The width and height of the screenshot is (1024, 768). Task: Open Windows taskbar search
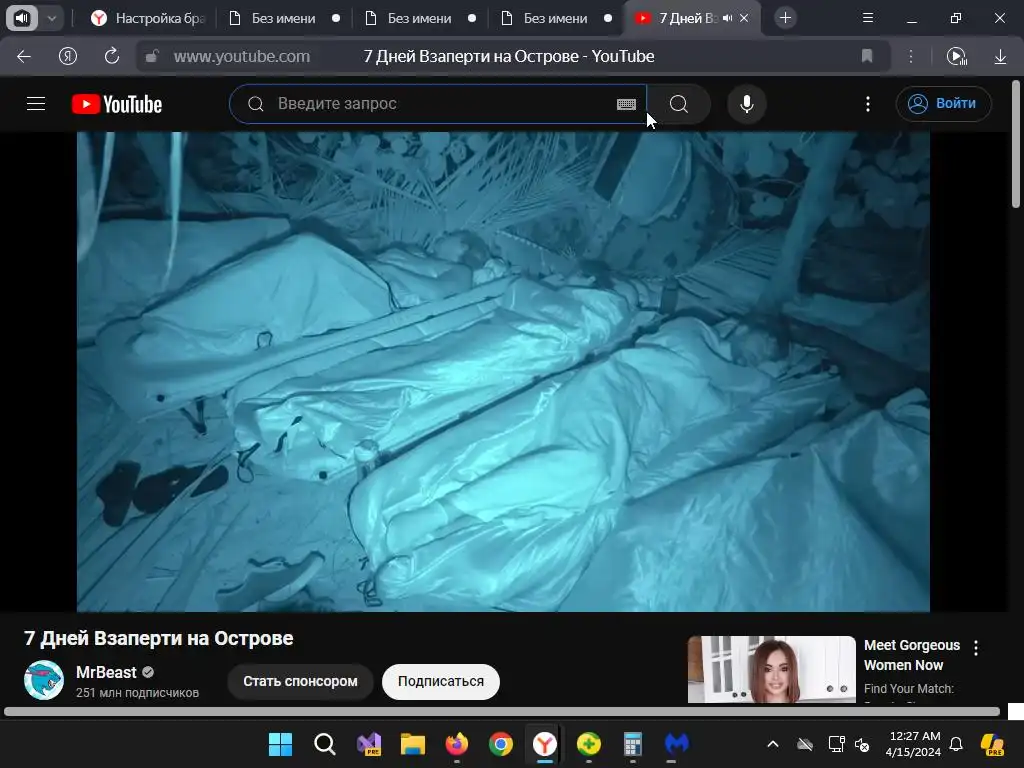325,744
